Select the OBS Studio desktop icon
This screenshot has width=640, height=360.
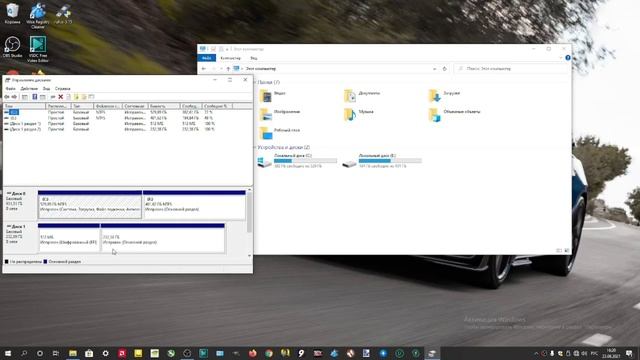point(12,47)
